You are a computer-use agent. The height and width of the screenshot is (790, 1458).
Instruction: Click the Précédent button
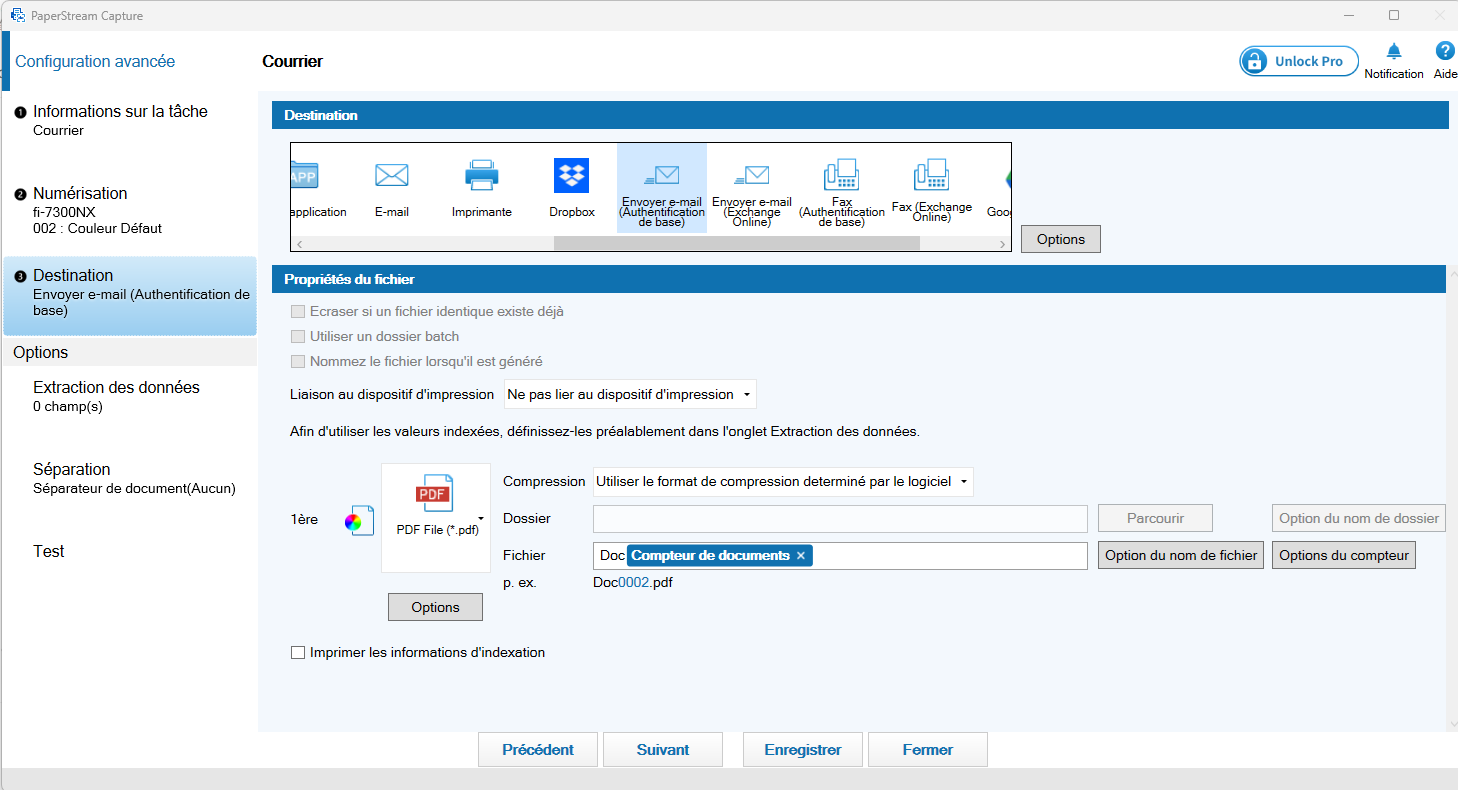pos(538,750)
